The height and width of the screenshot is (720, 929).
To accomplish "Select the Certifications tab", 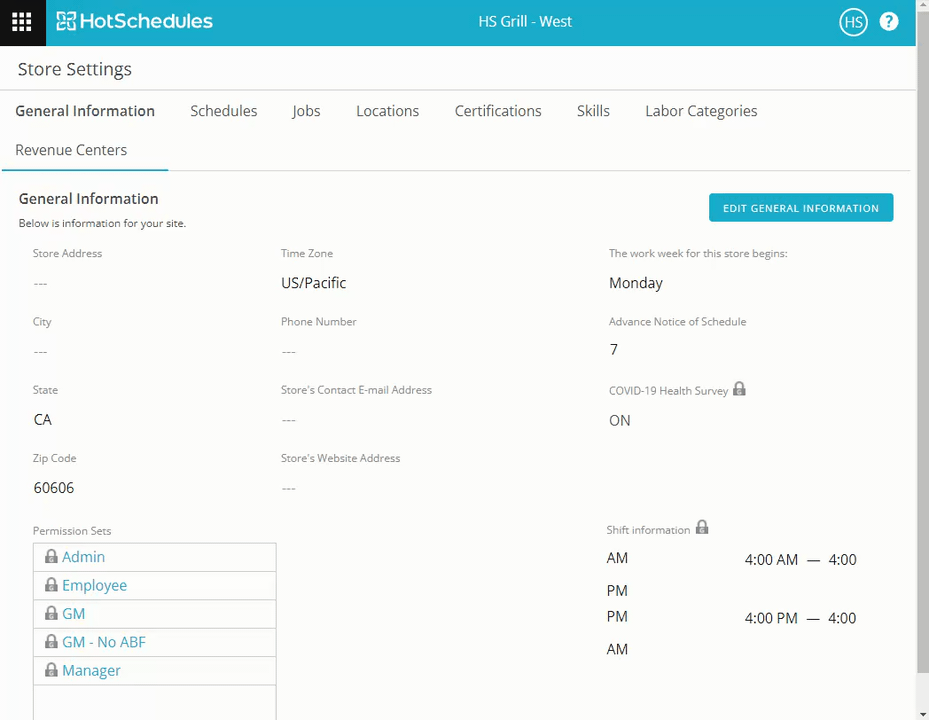I will pyautogui.click(x=497, y=111).
